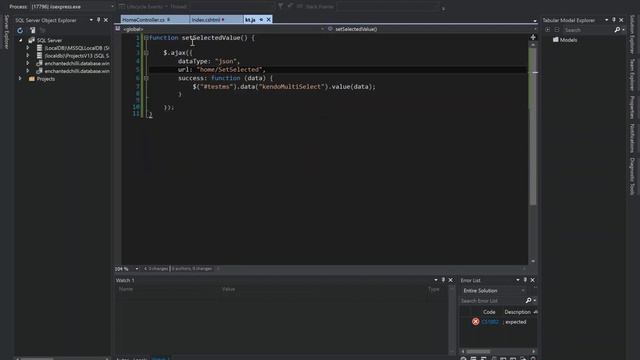Screen dimensions: 640x360
Task: Open the Notifications side tab
Action: pos(632,138)
